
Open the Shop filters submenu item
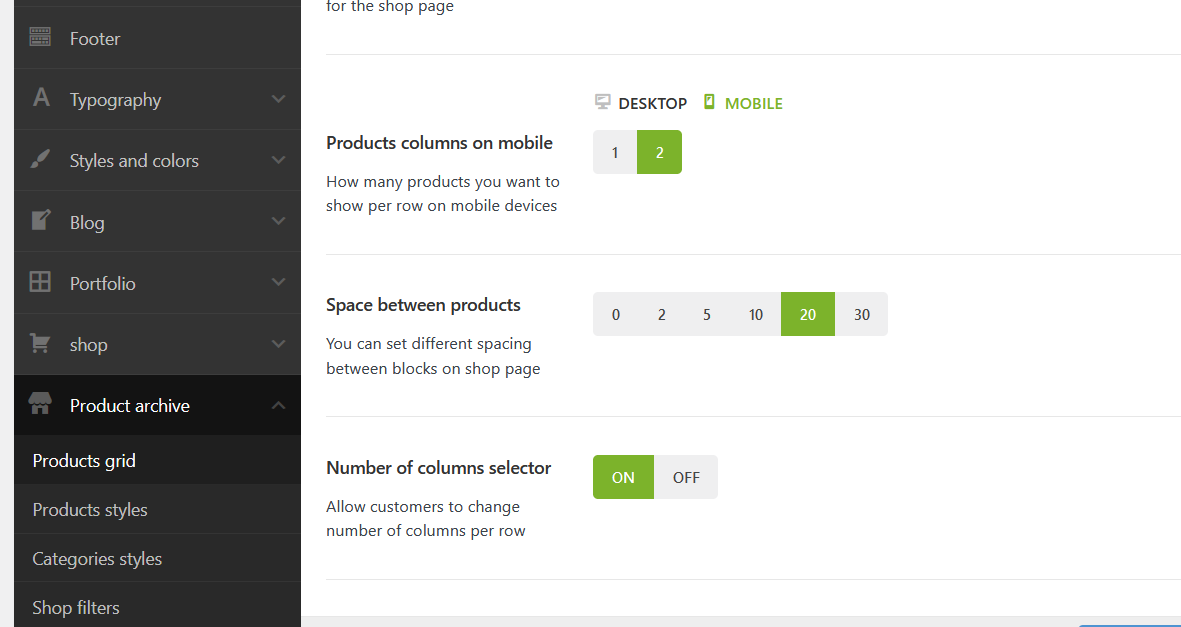(76, 607)
